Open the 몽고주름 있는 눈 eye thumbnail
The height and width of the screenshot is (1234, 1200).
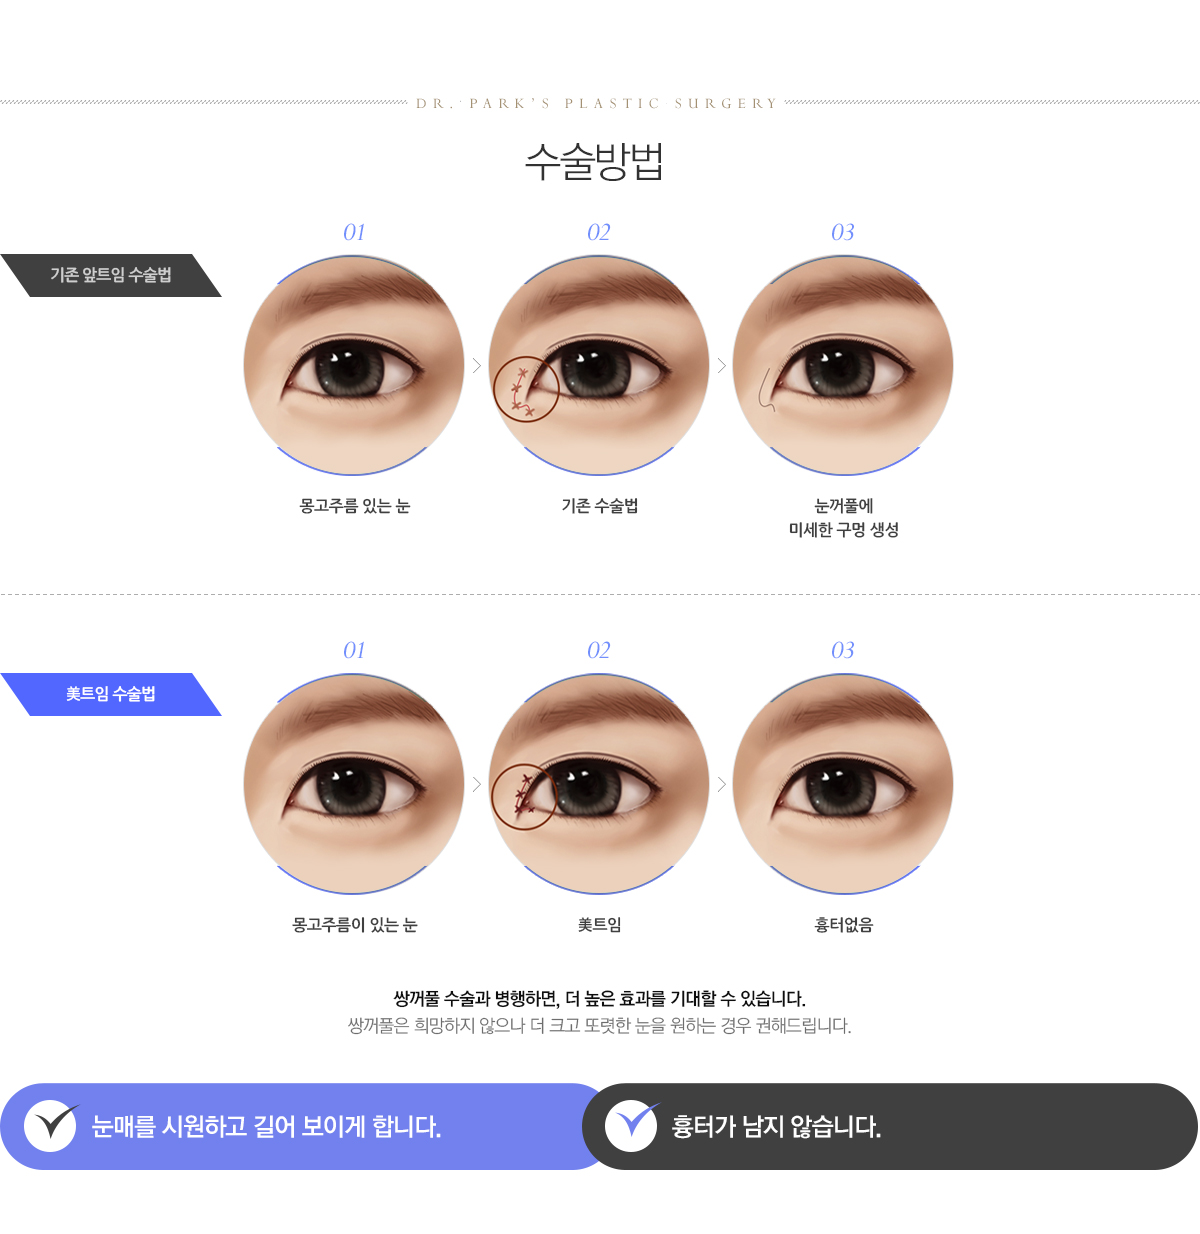pyautogui.click(x=354, y=365)
